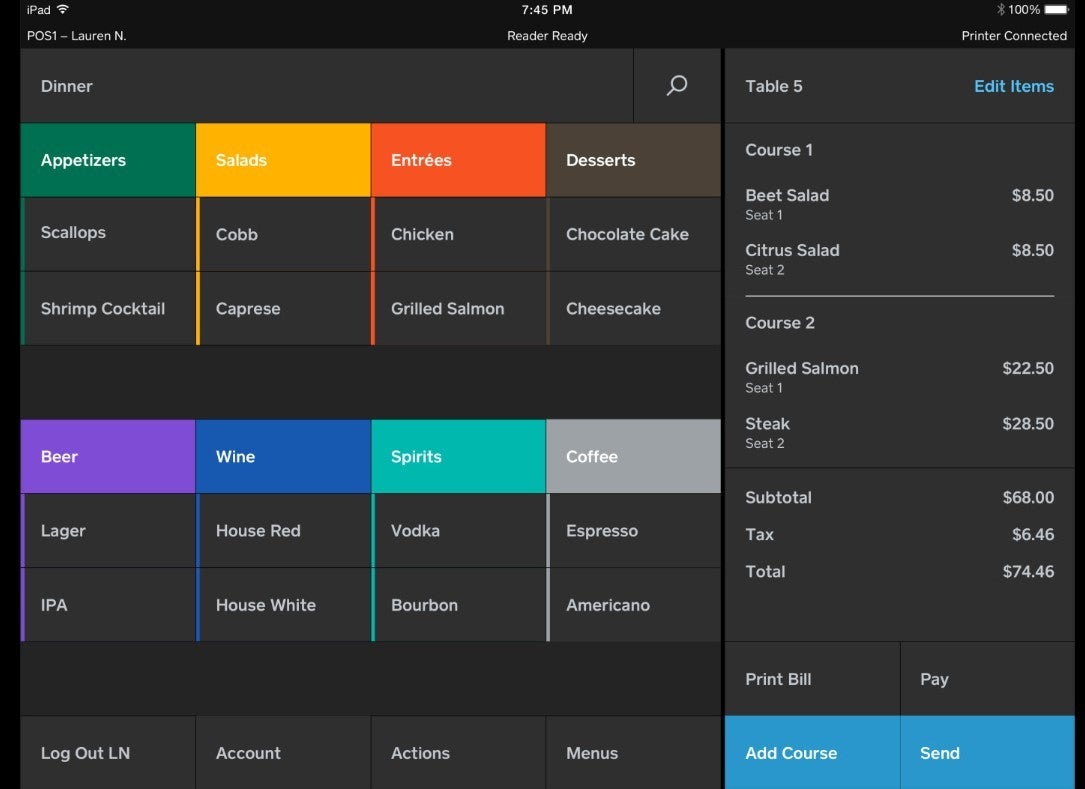The image size is (1085, 789).
Task: Choose House Red wine
Action: [283, 531]
